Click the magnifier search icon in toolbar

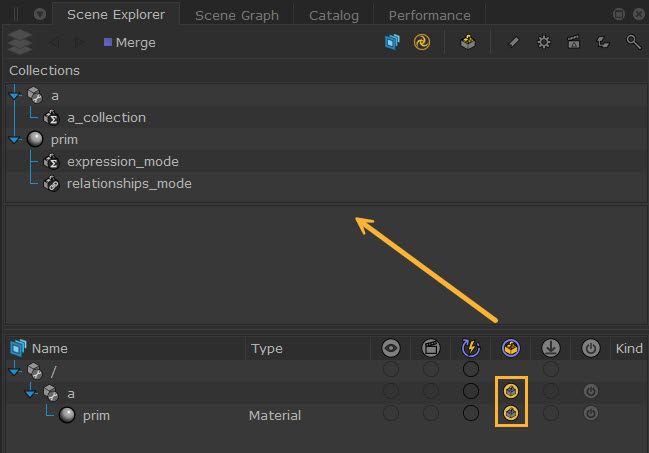633,43
